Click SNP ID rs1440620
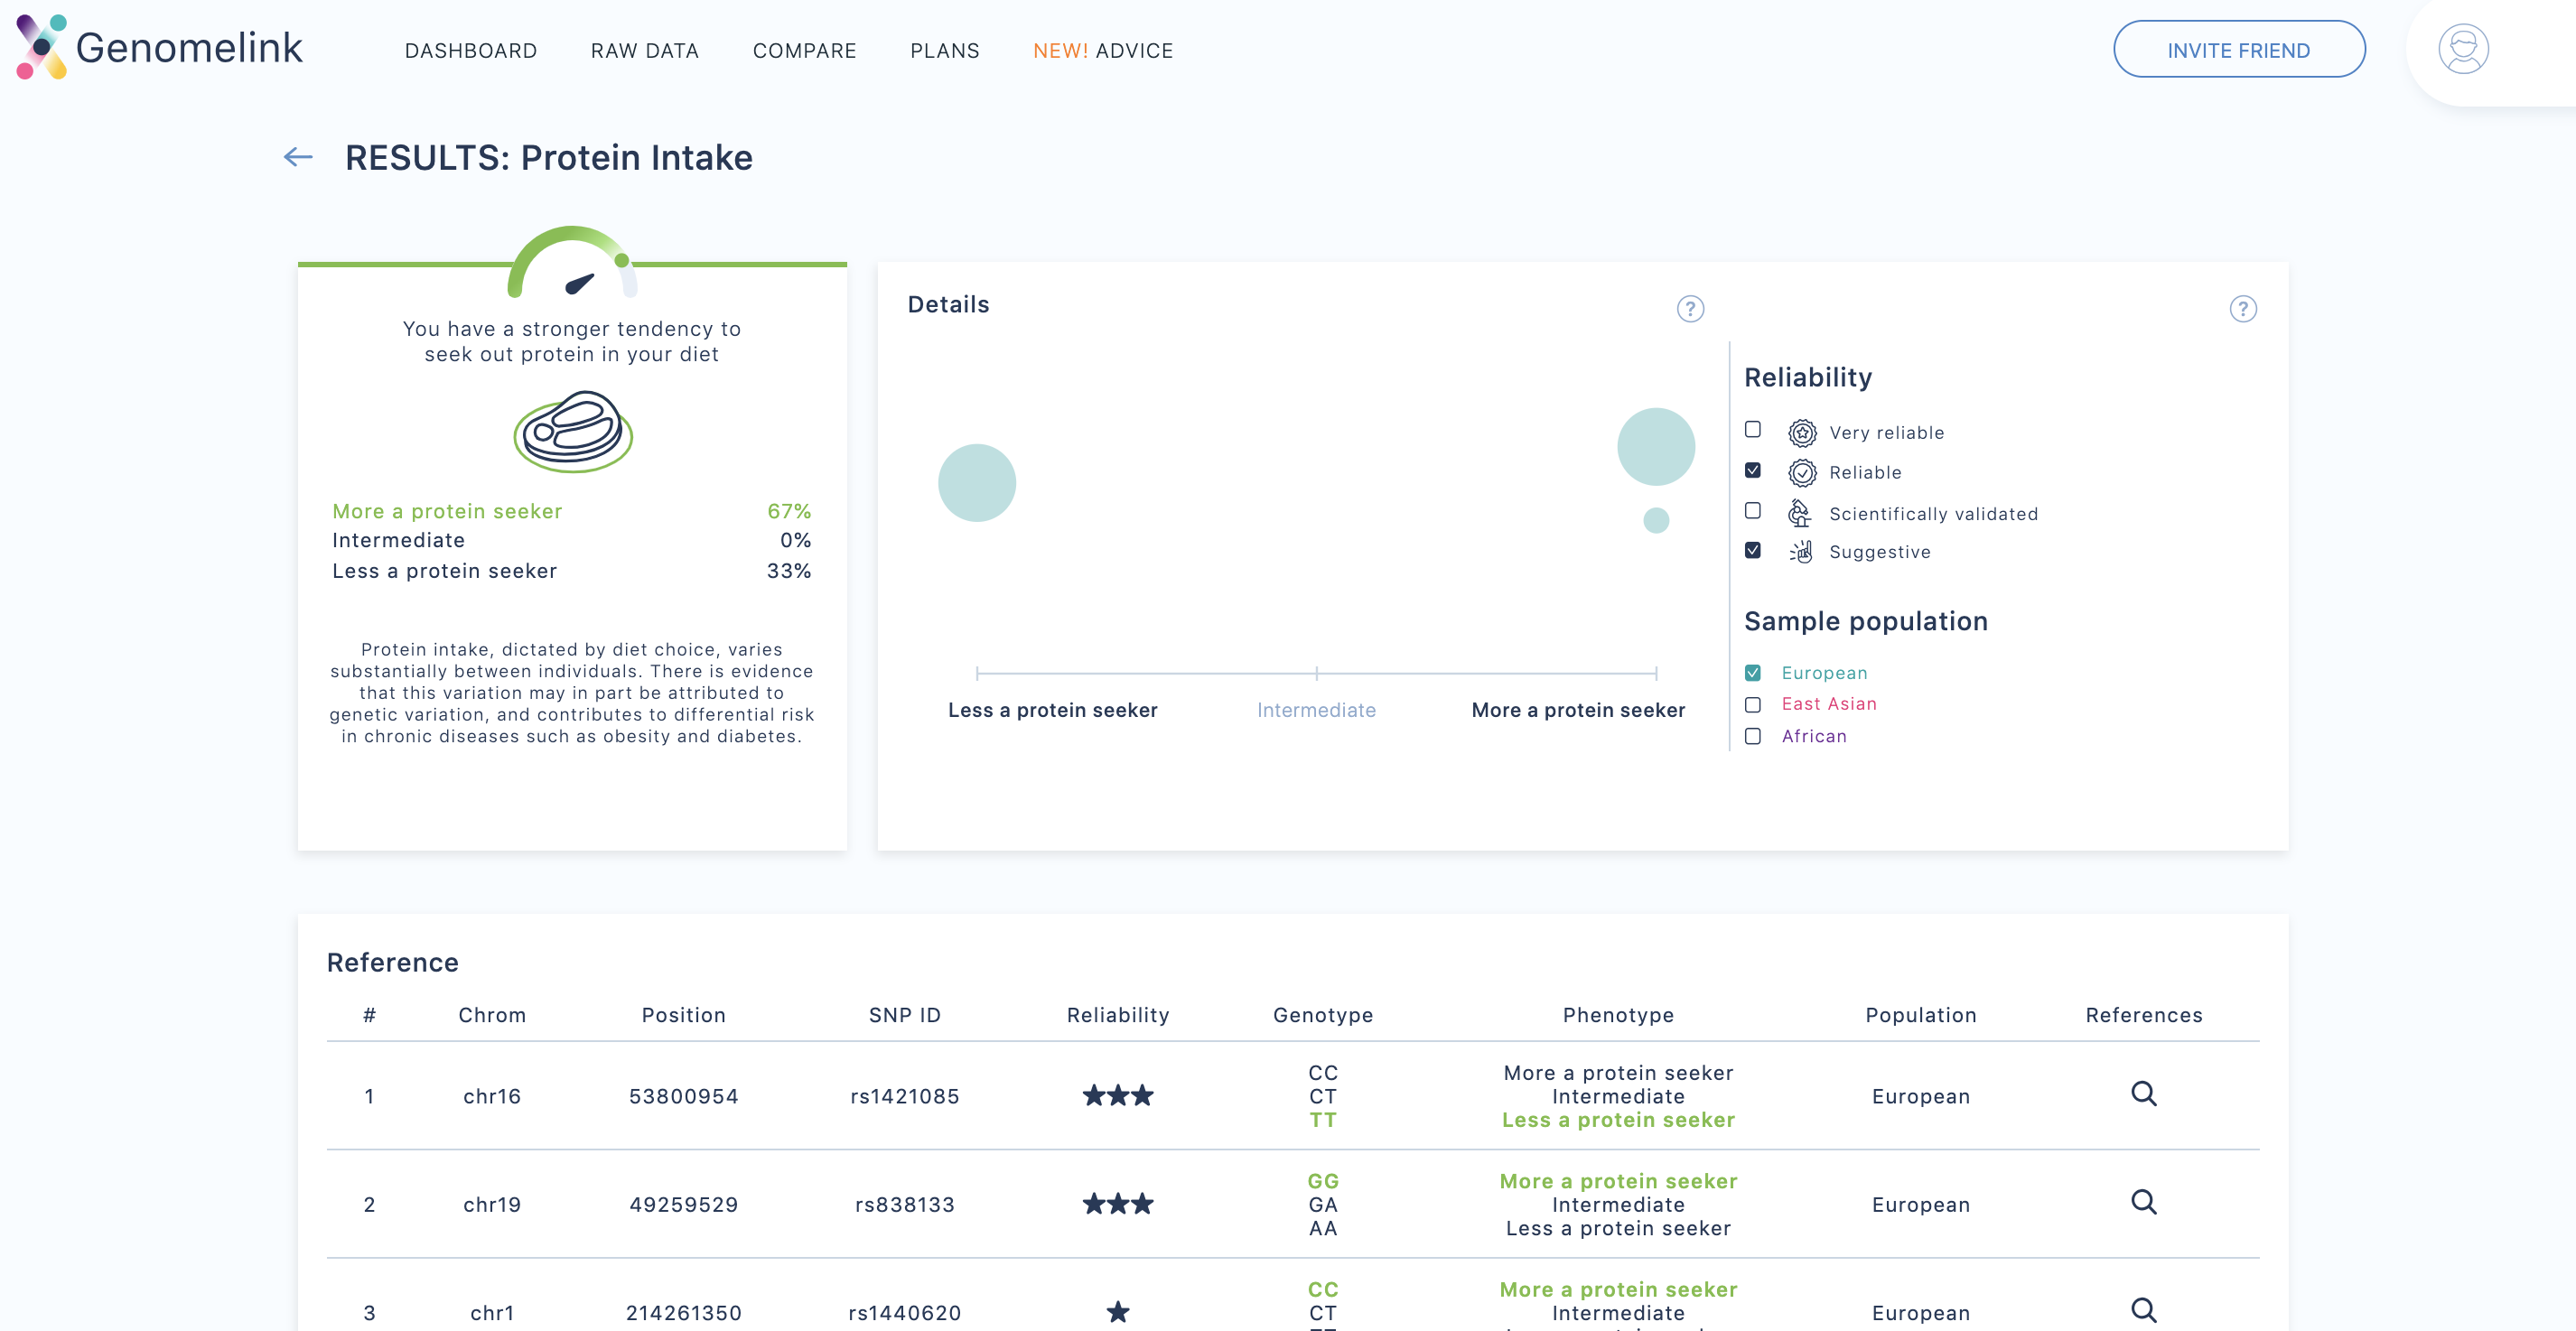This screenshot has width=2576, height=1331. pos(904,1312)
